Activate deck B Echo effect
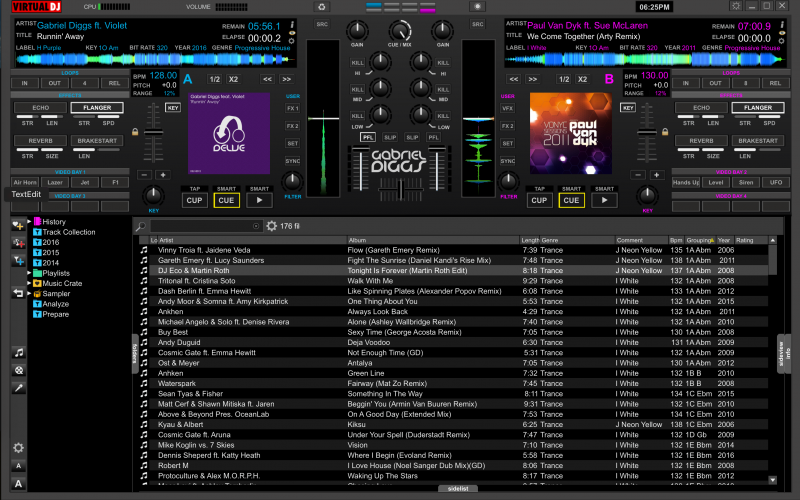The image size is (800, 500). 702,108
